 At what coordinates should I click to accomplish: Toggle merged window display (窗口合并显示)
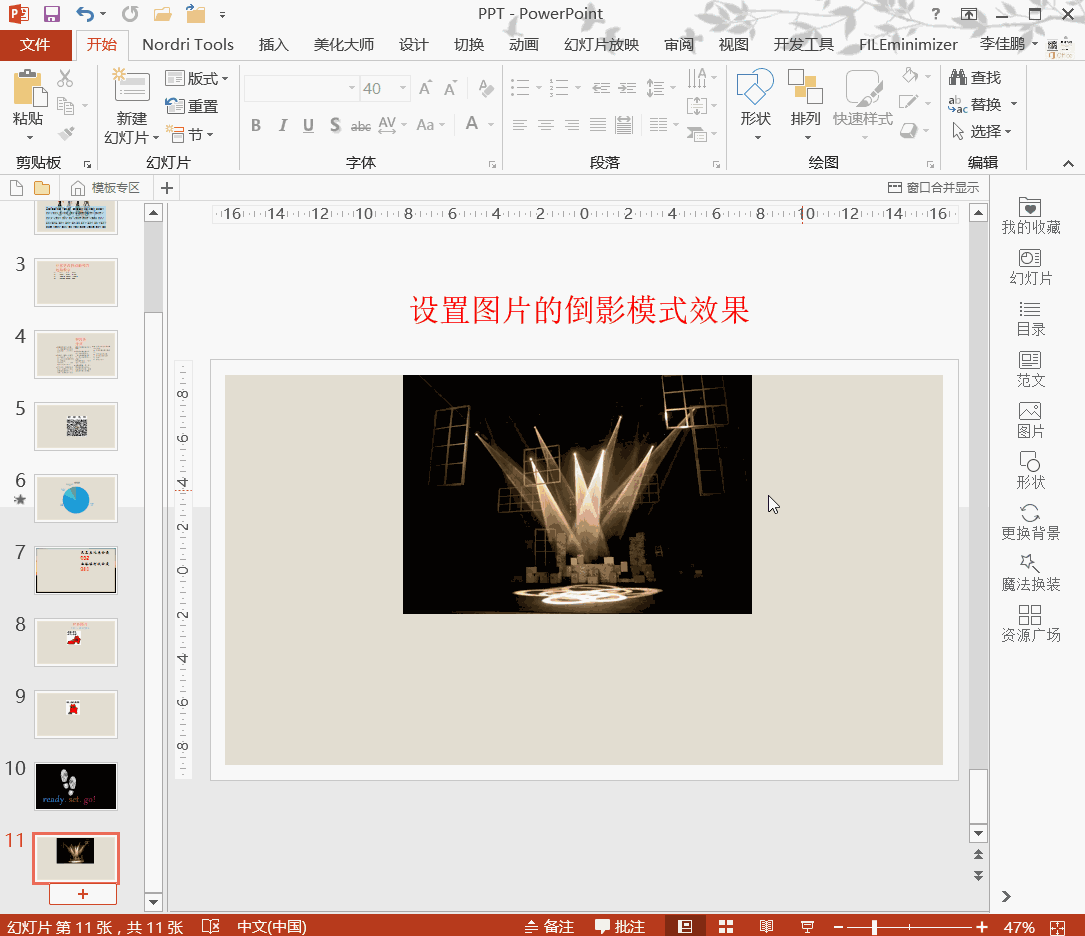(x=933, y=187)
